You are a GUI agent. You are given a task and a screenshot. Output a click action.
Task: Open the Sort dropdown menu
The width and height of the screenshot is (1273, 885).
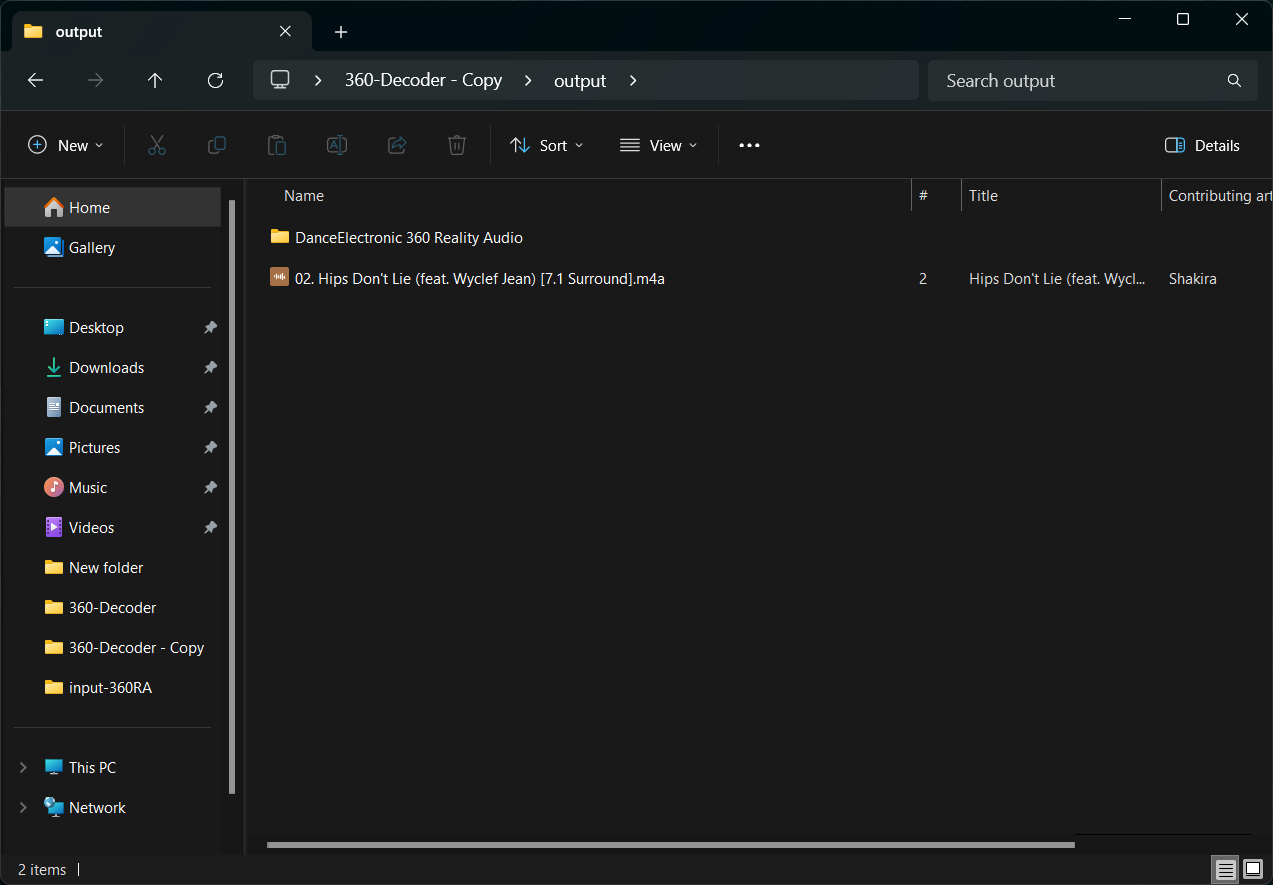[x=546, y=145]
